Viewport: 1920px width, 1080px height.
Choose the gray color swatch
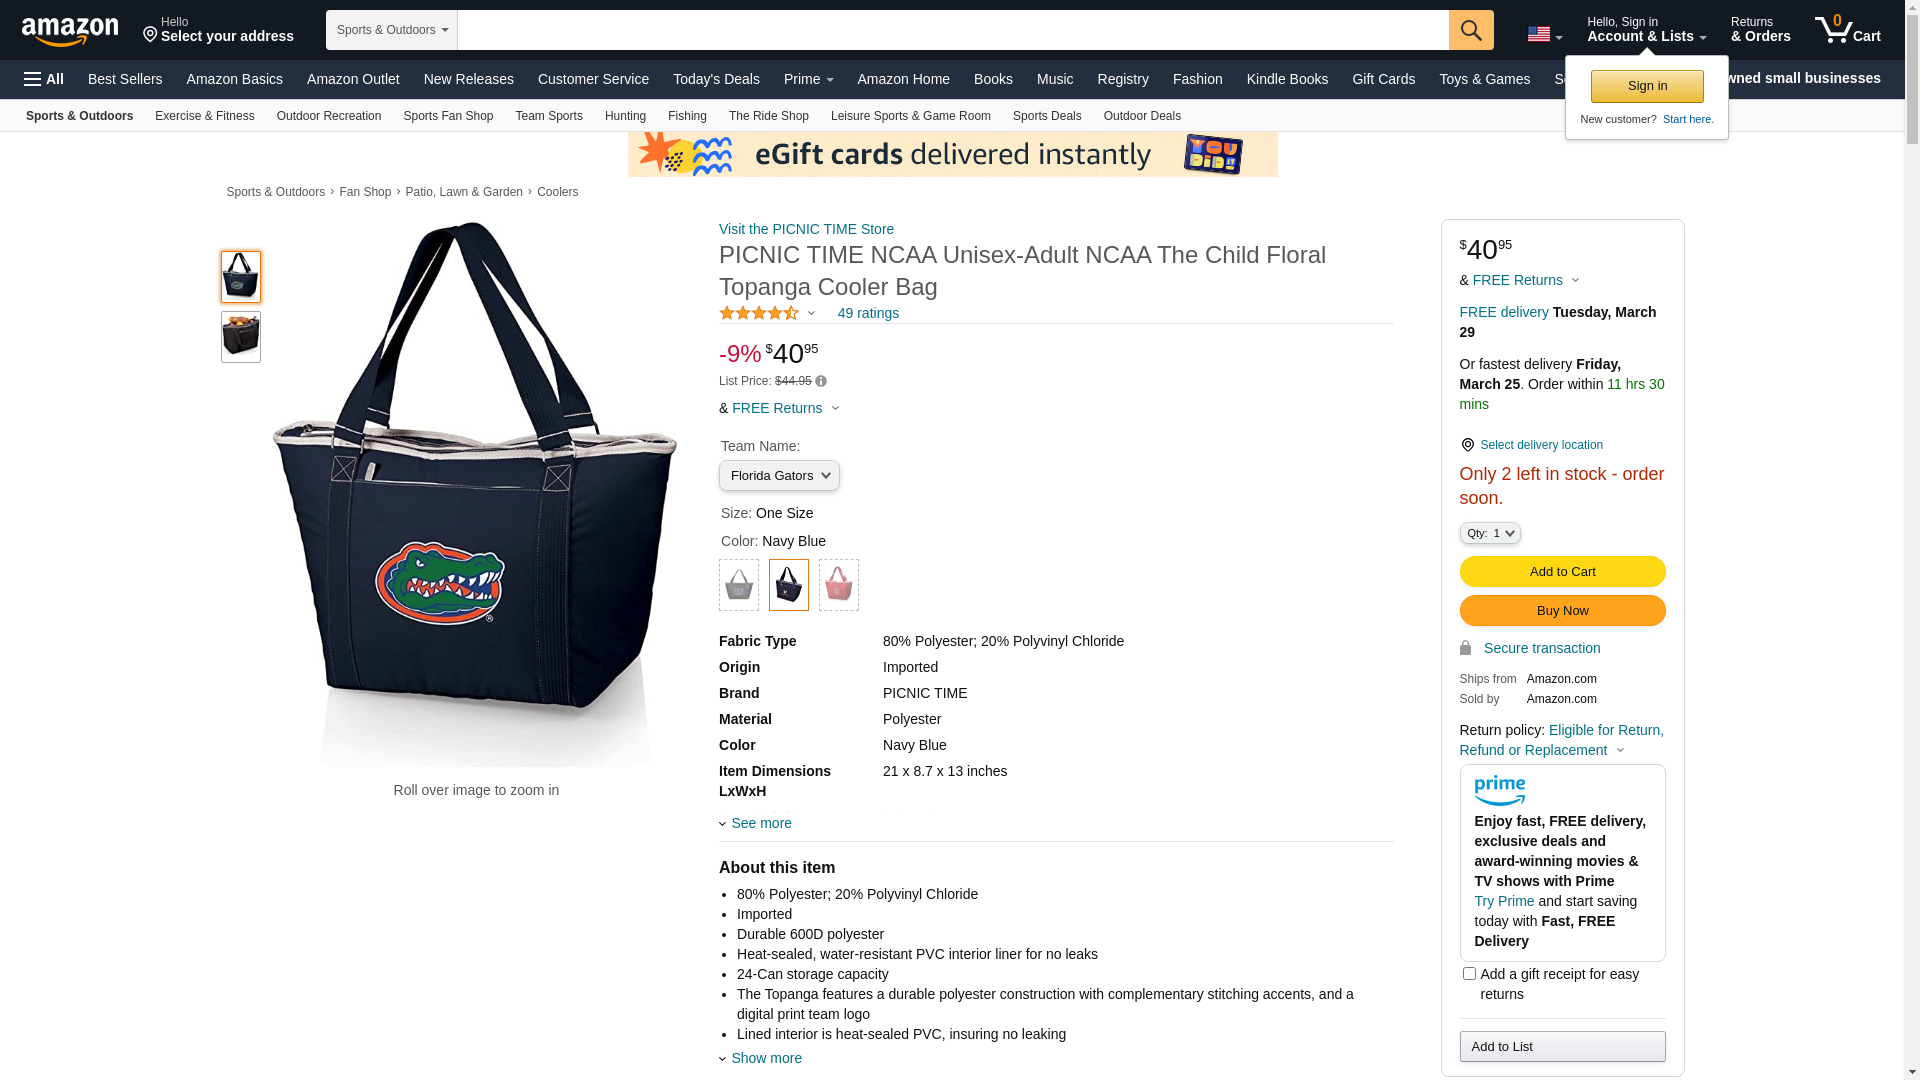[739, 585]
